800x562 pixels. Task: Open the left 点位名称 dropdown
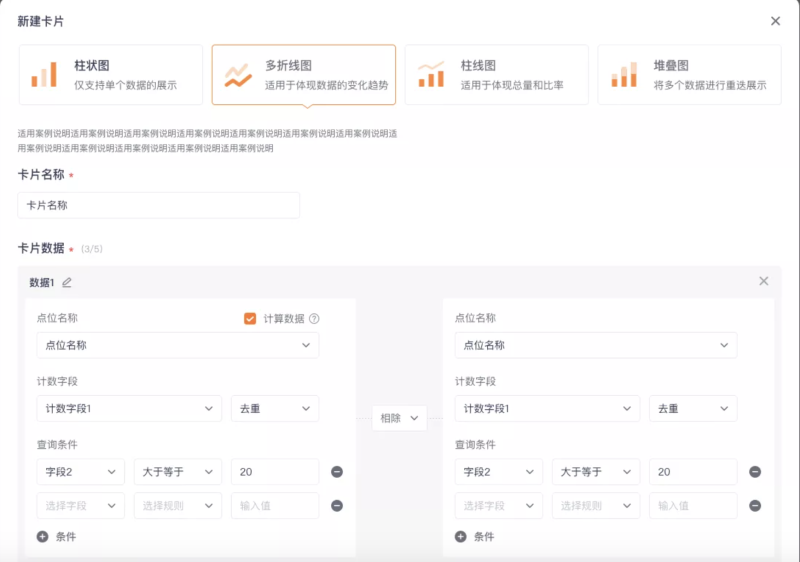pyautogui.click(x=178, y=346)
